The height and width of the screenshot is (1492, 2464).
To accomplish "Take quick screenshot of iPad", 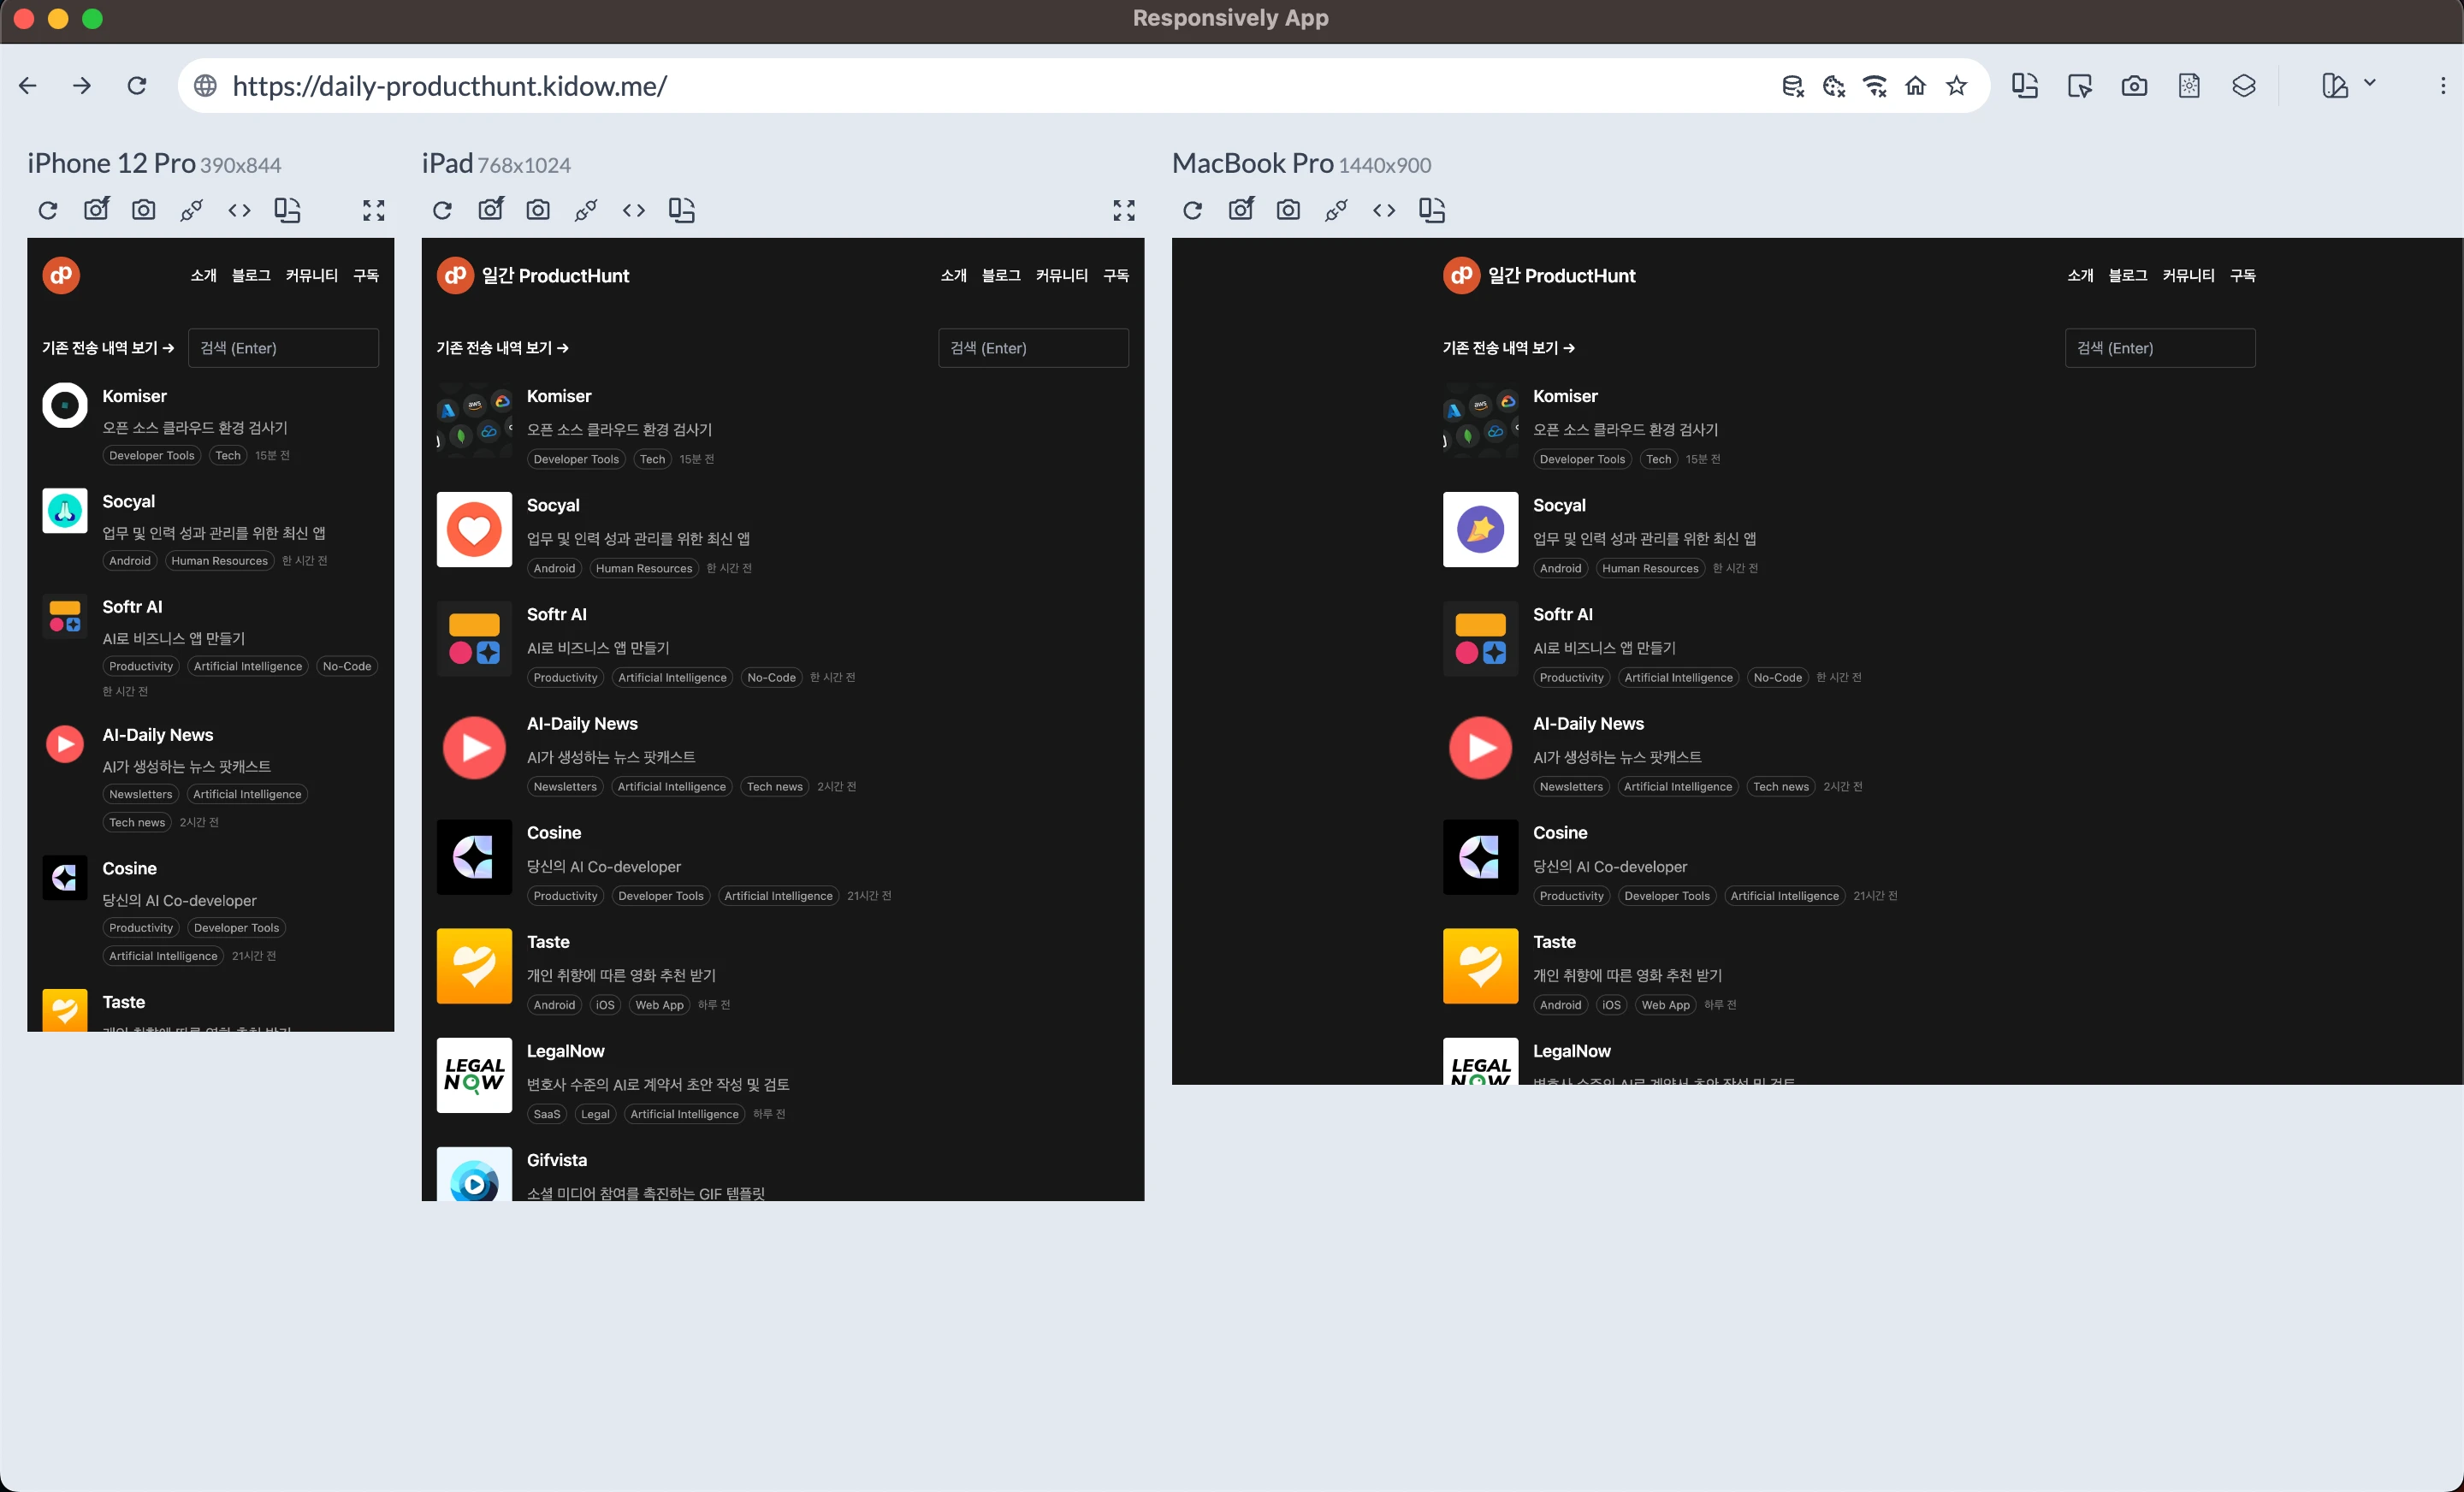I will click(x=491, y=209).
